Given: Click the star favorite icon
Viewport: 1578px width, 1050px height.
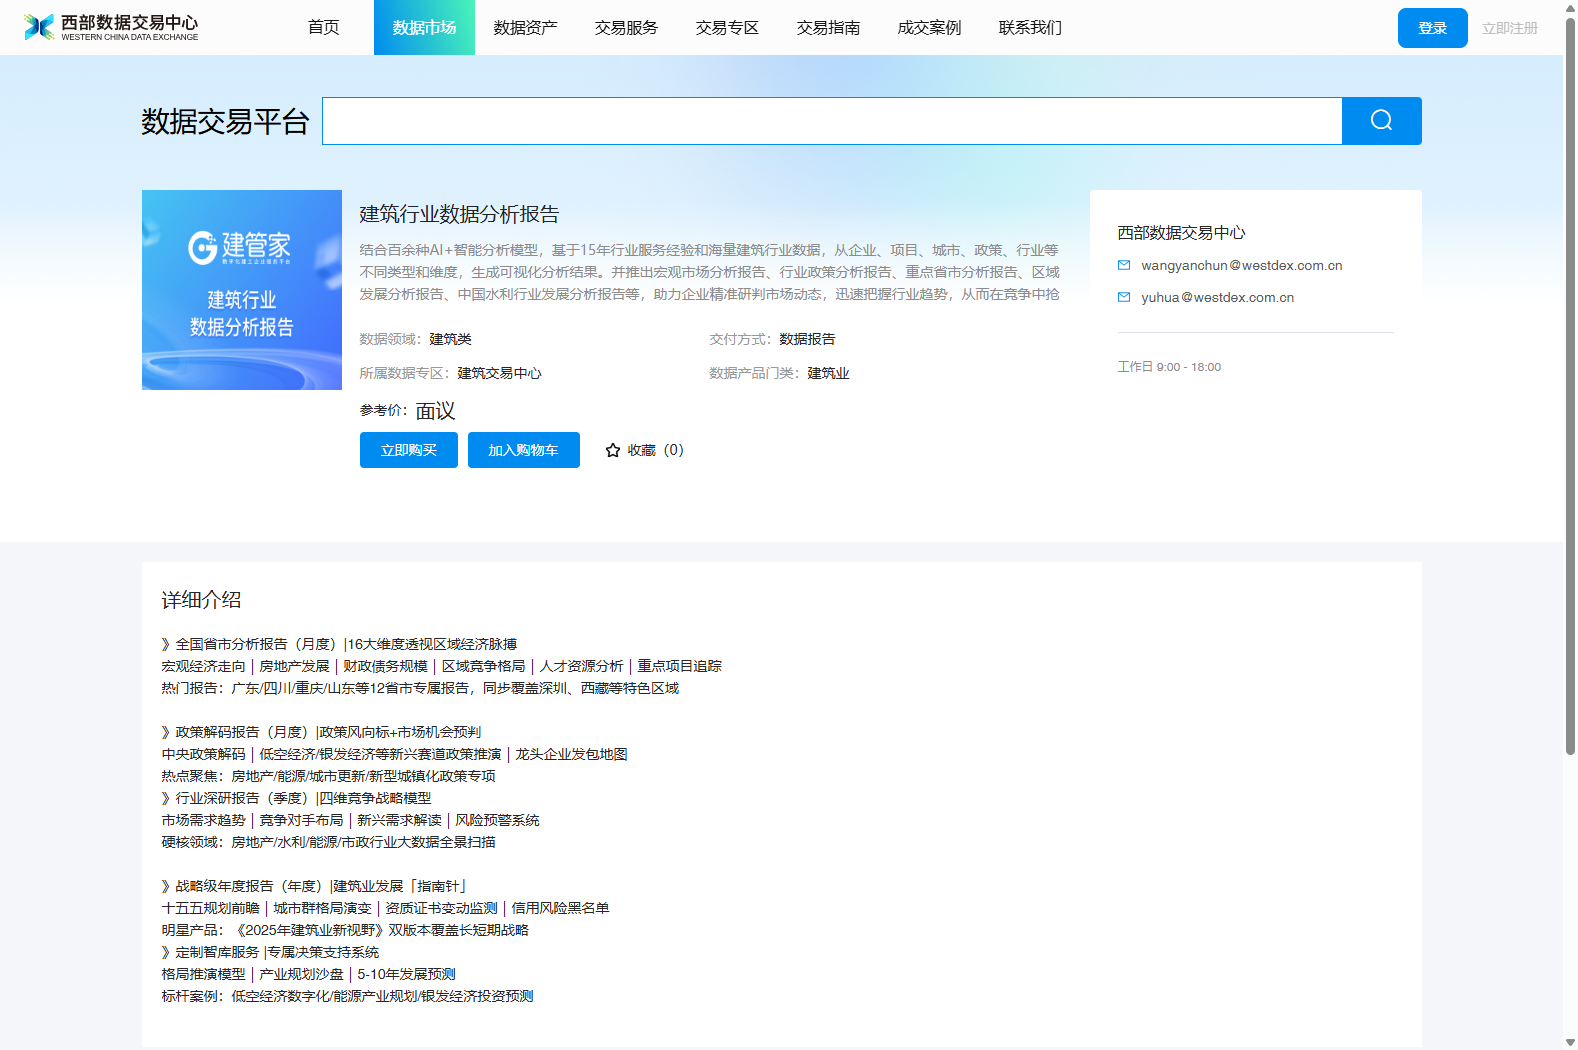Looking at the screenshot, I should (613, 451).
